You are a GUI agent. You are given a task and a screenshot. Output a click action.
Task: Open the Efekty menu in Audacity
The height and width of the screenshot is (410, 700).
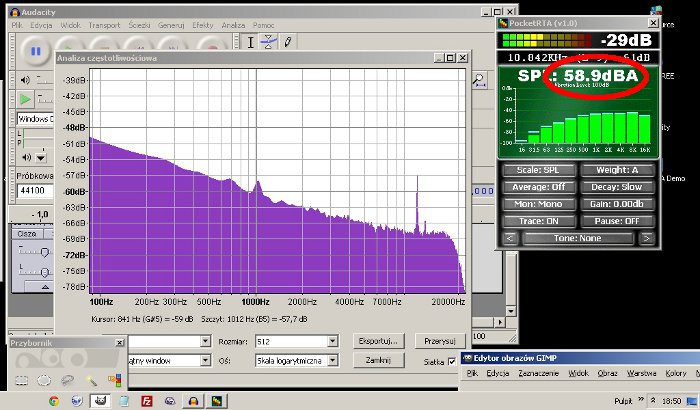click(203, 25)
